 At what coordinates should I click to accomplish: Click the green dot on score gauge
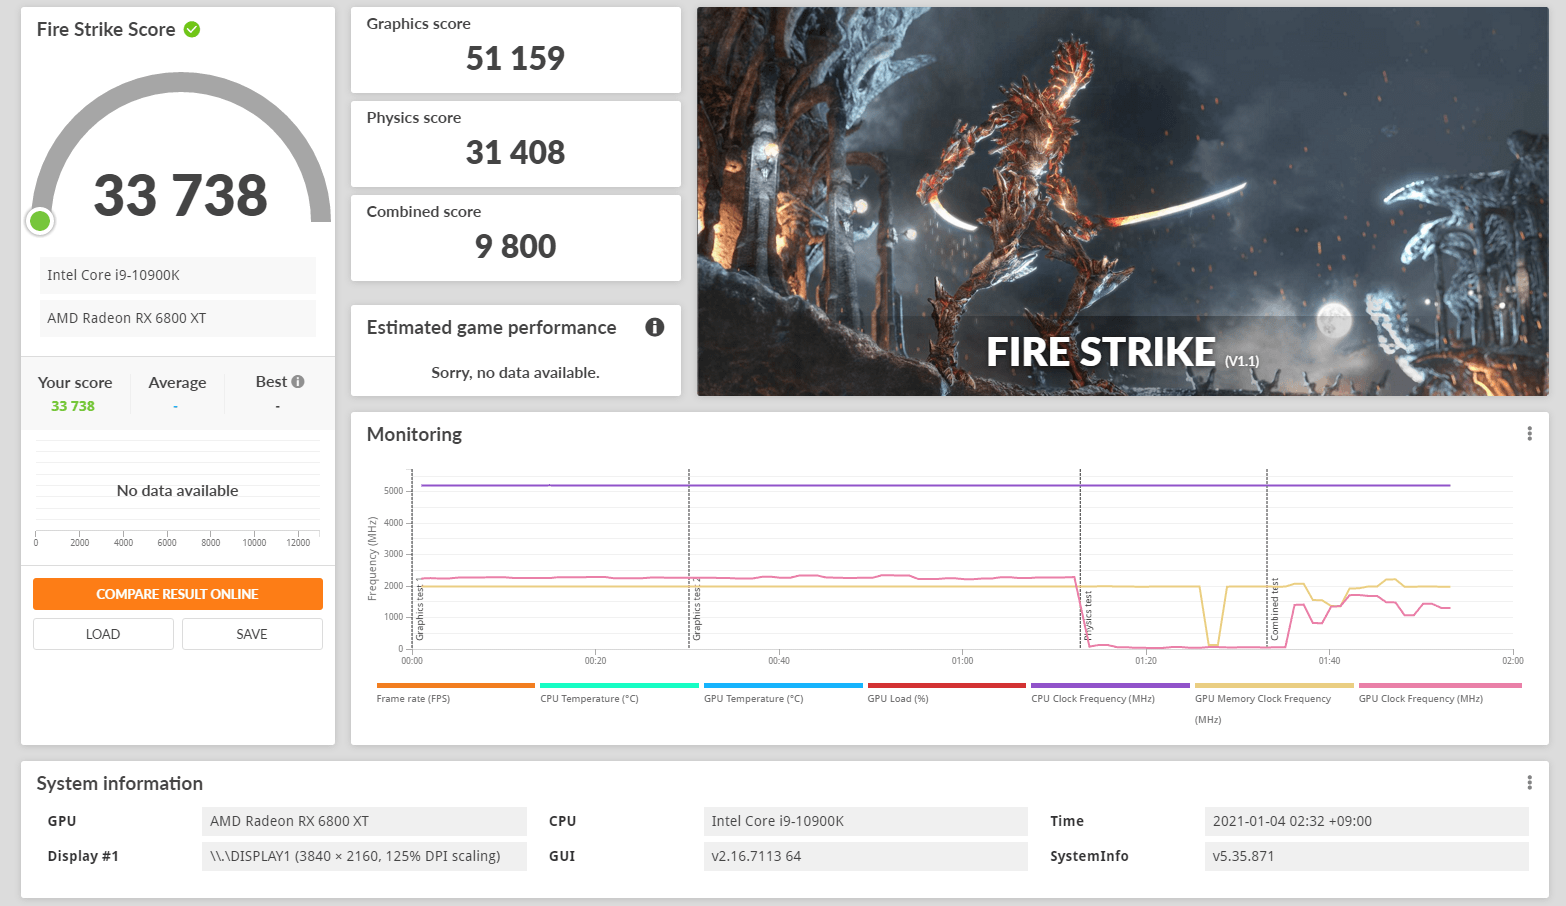coord(40,221)
